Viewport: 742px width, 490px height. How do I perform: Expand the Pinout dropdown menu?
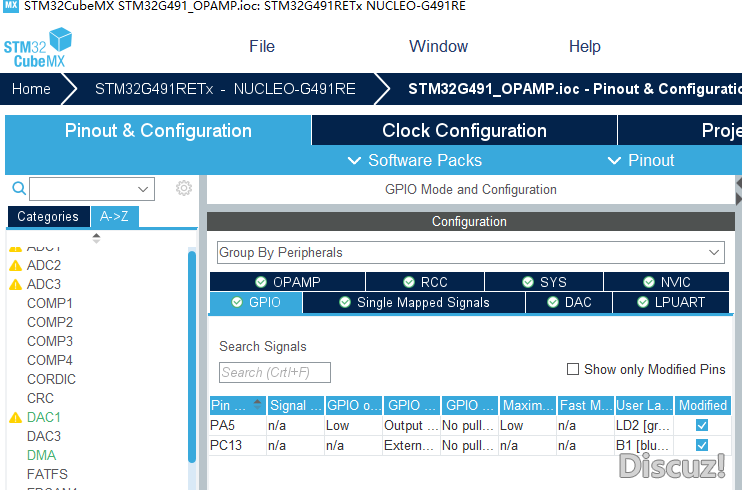641,160
